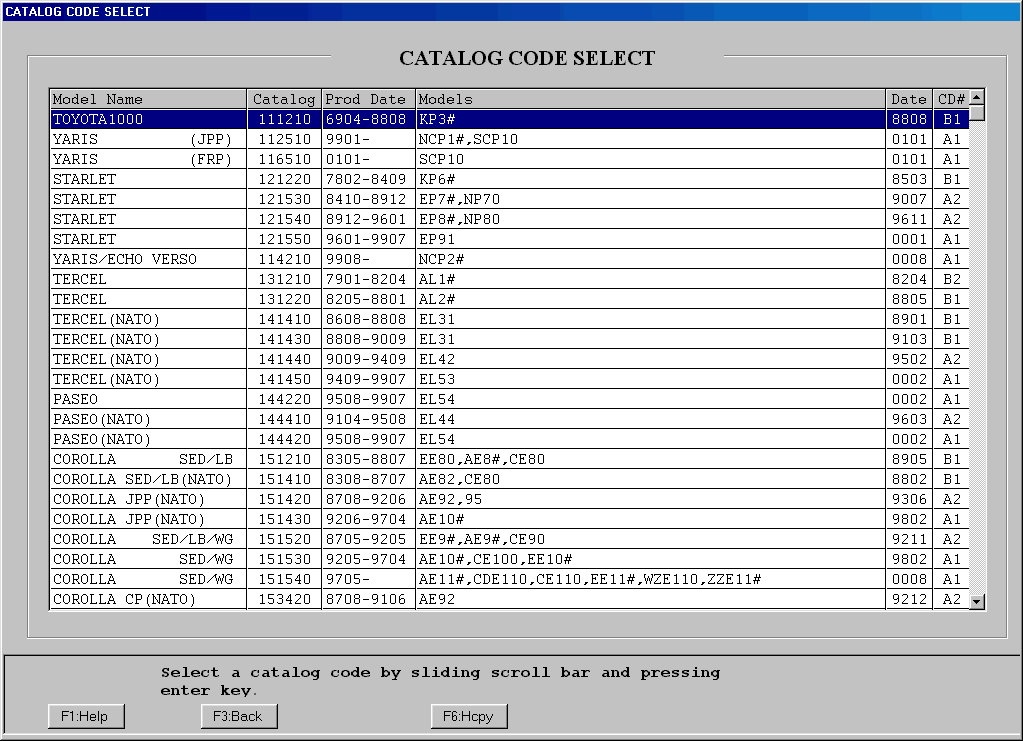Click models cell EE9#,AE9#,CE90
The image size is (1023, 741).
click(x=650, y=539)
